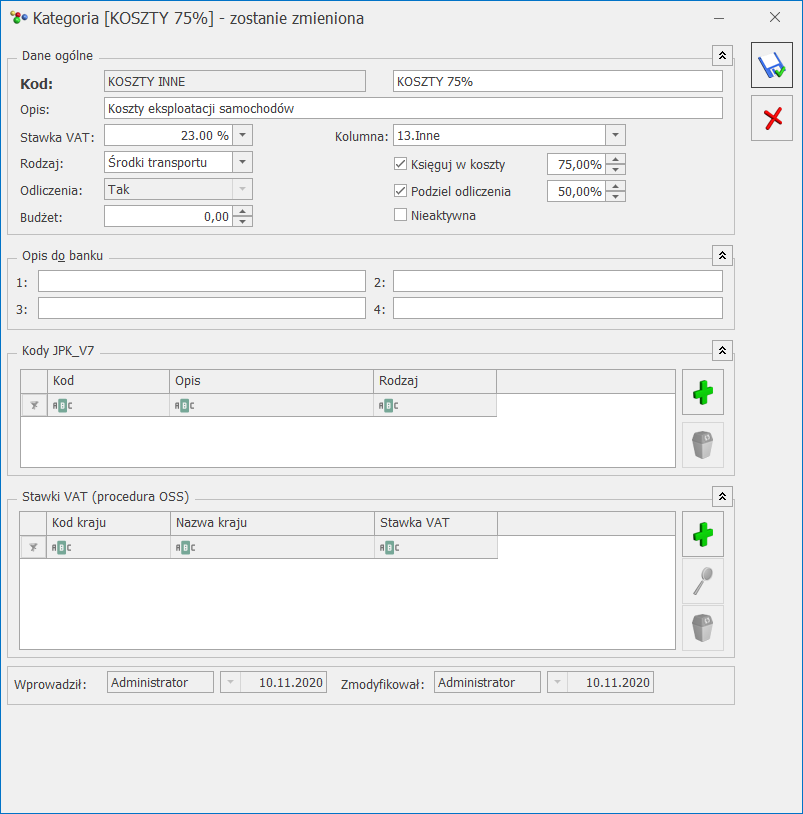This screenshot has width=803, height=814.
Task: Click the Stawka VAT filter cell in OSS table
Action: point(436,547)
